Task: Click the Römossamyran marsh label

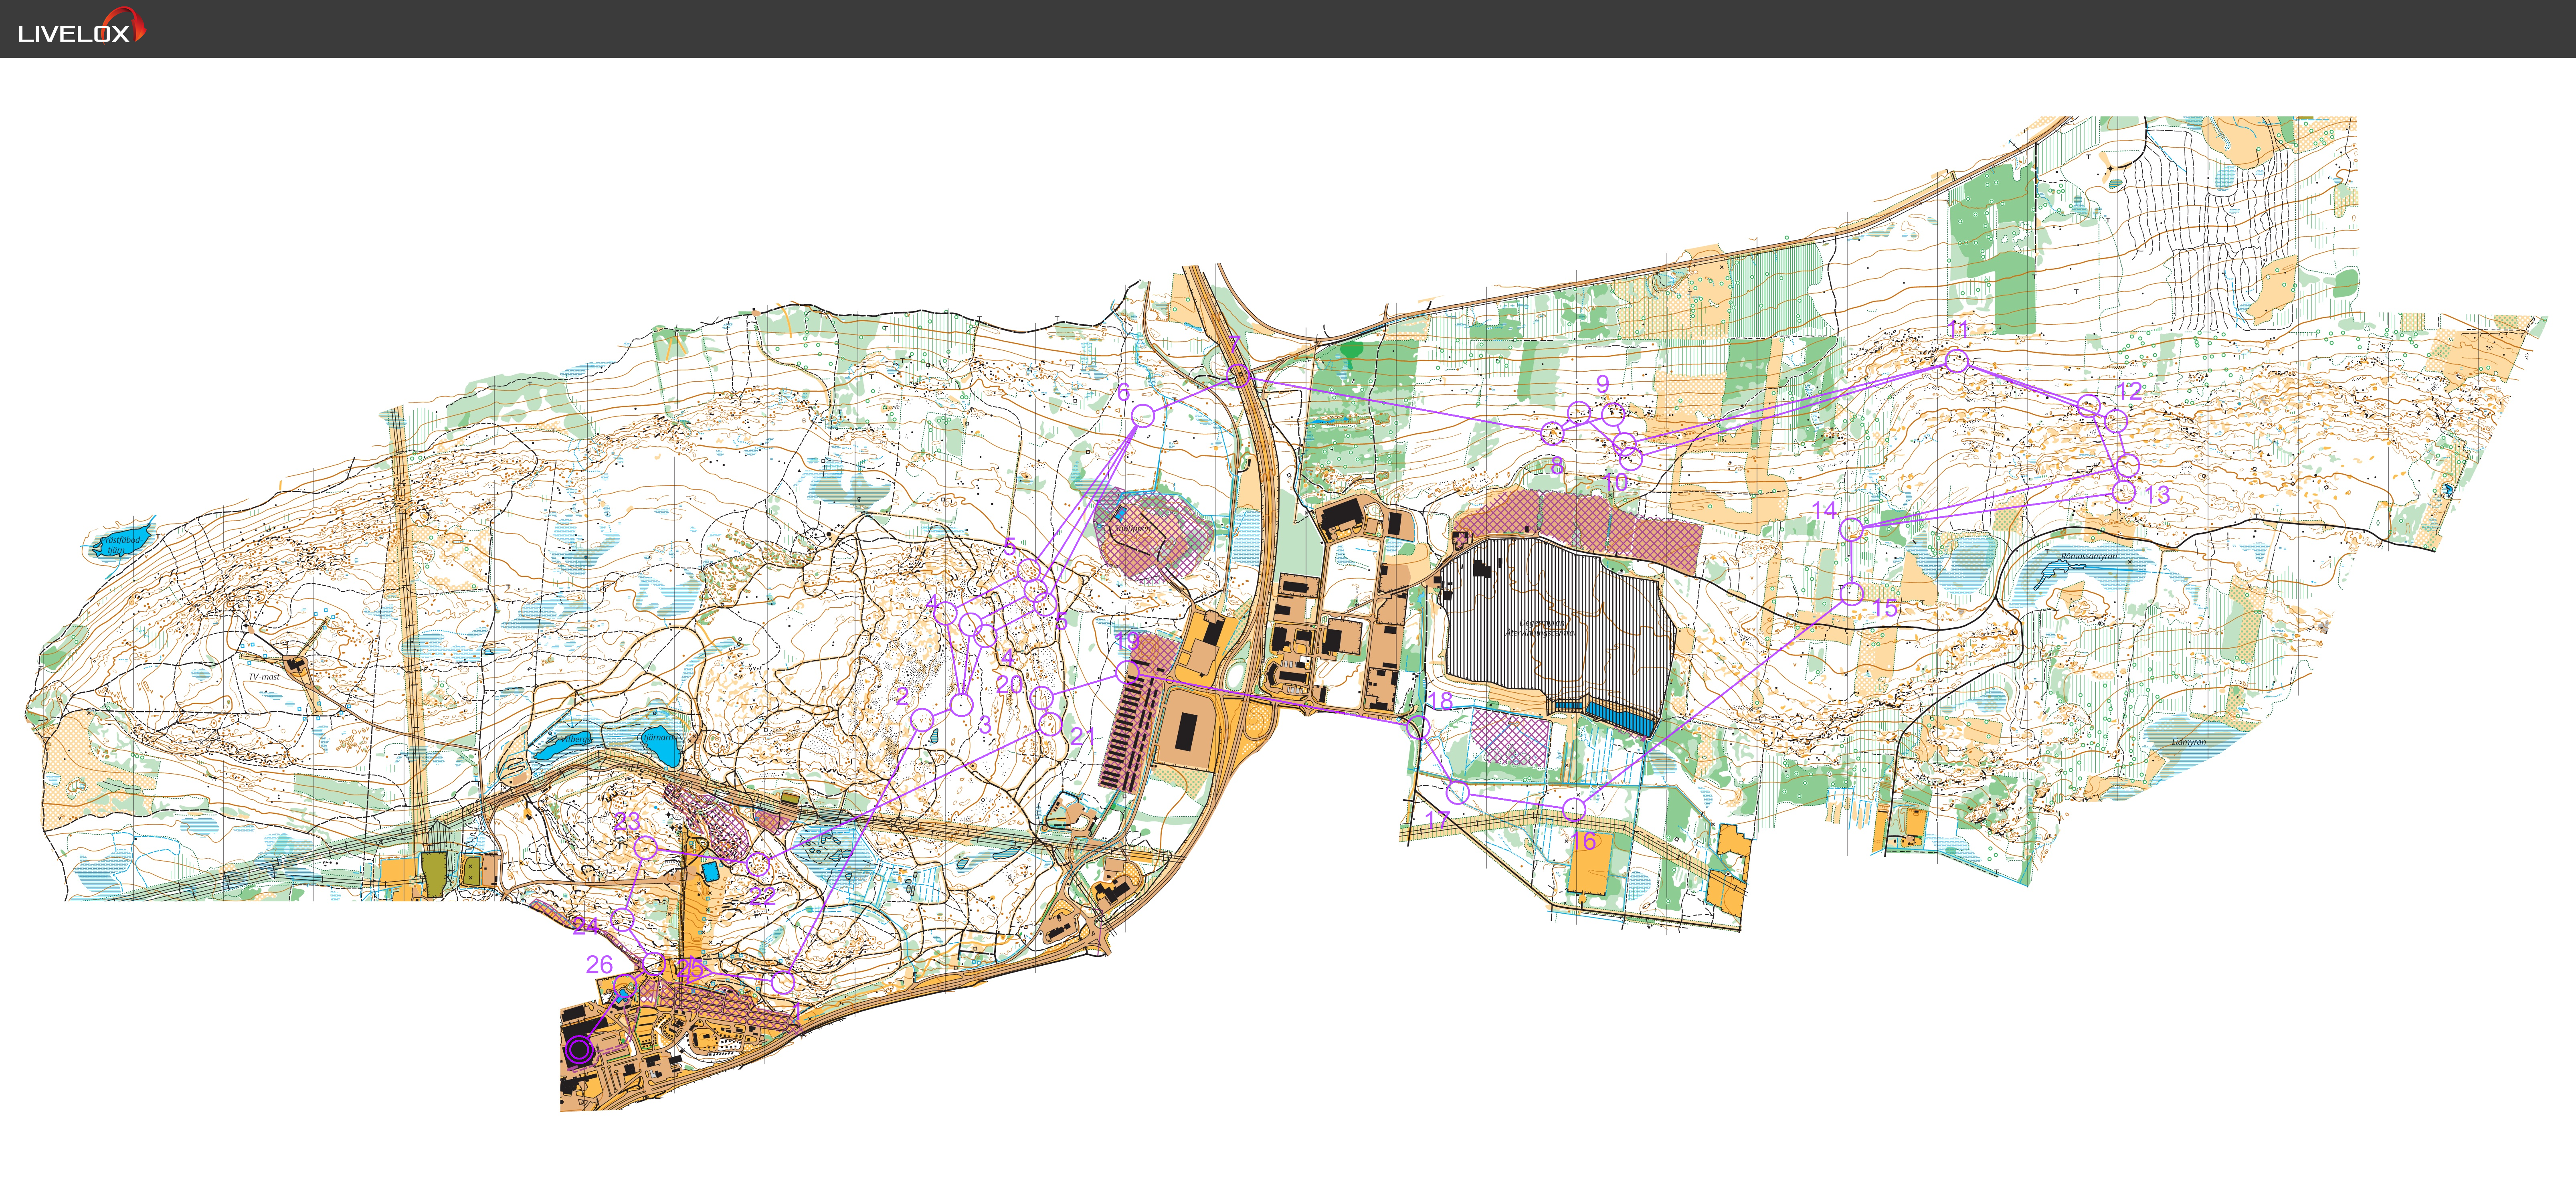Action: pyautogui.click(x=2089, y=556)
